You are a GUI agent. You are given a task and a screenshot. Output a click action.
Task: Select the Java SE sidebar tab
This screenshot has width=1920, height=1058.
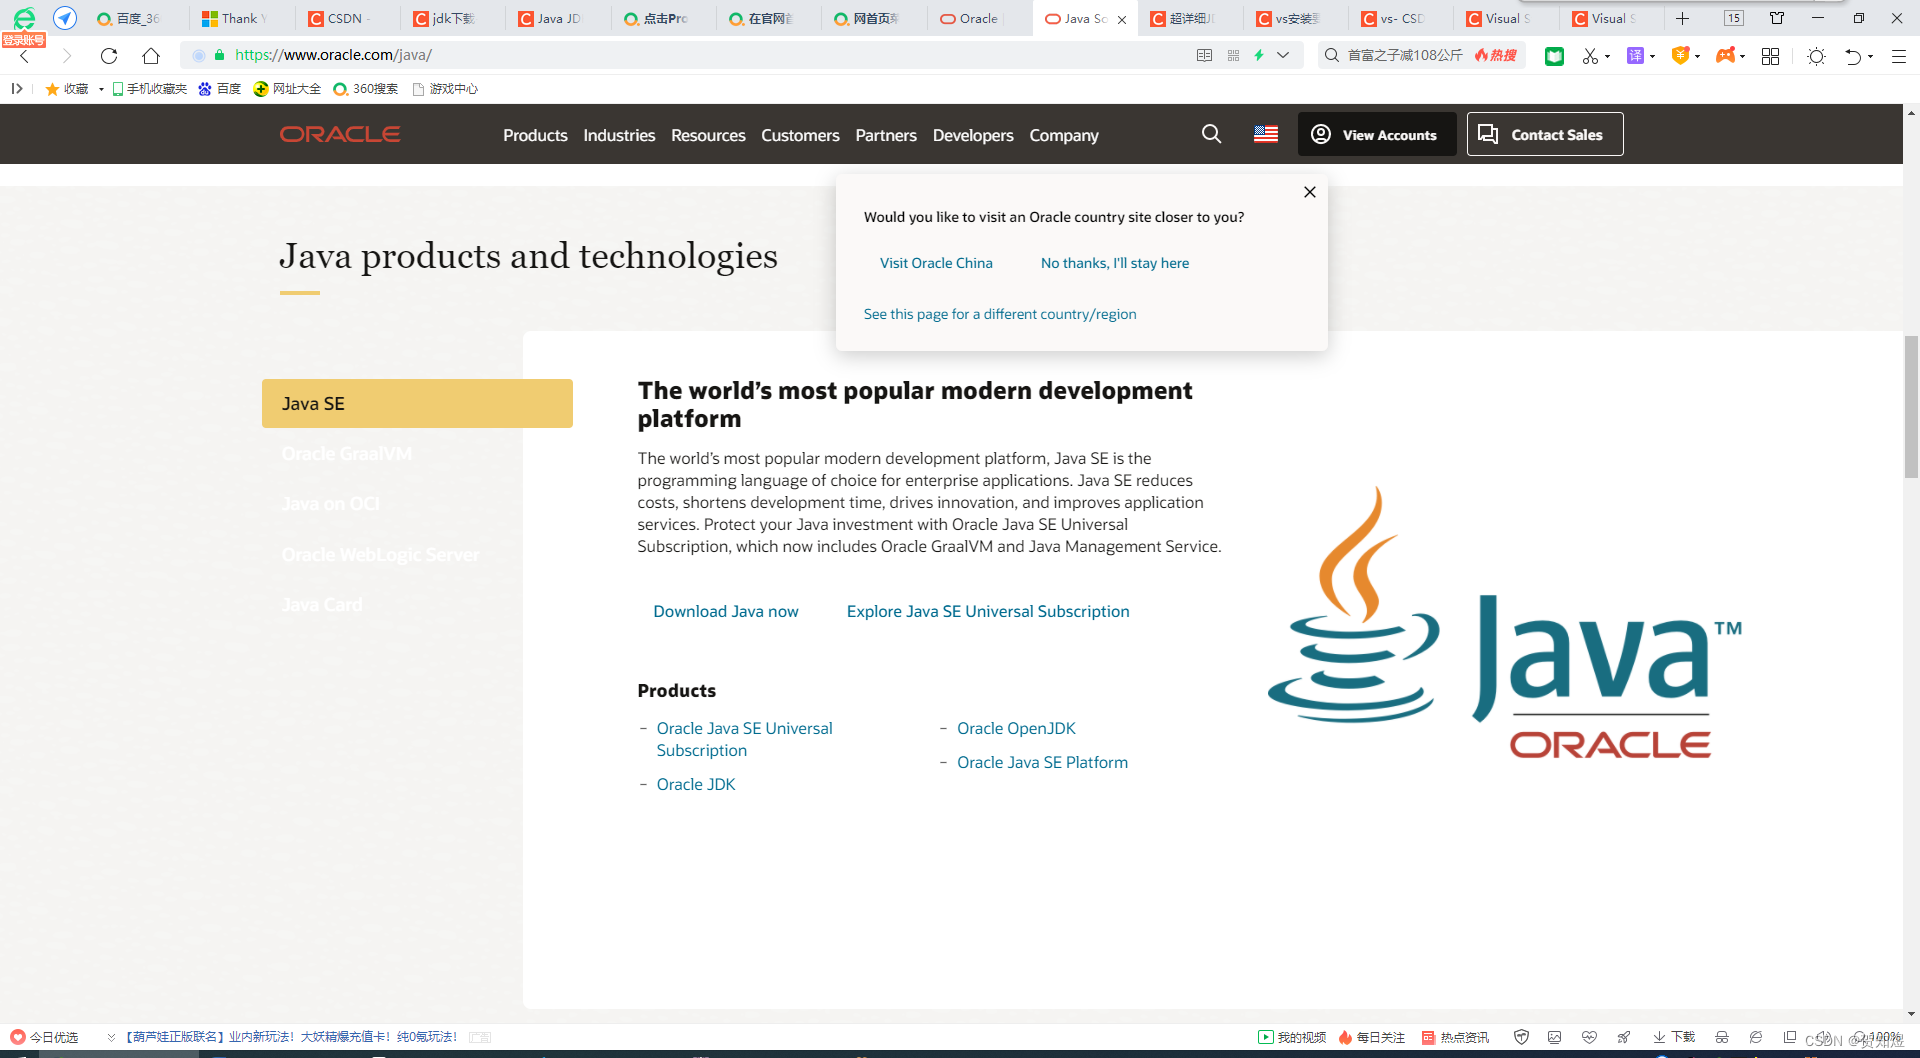tap(417, 403)
